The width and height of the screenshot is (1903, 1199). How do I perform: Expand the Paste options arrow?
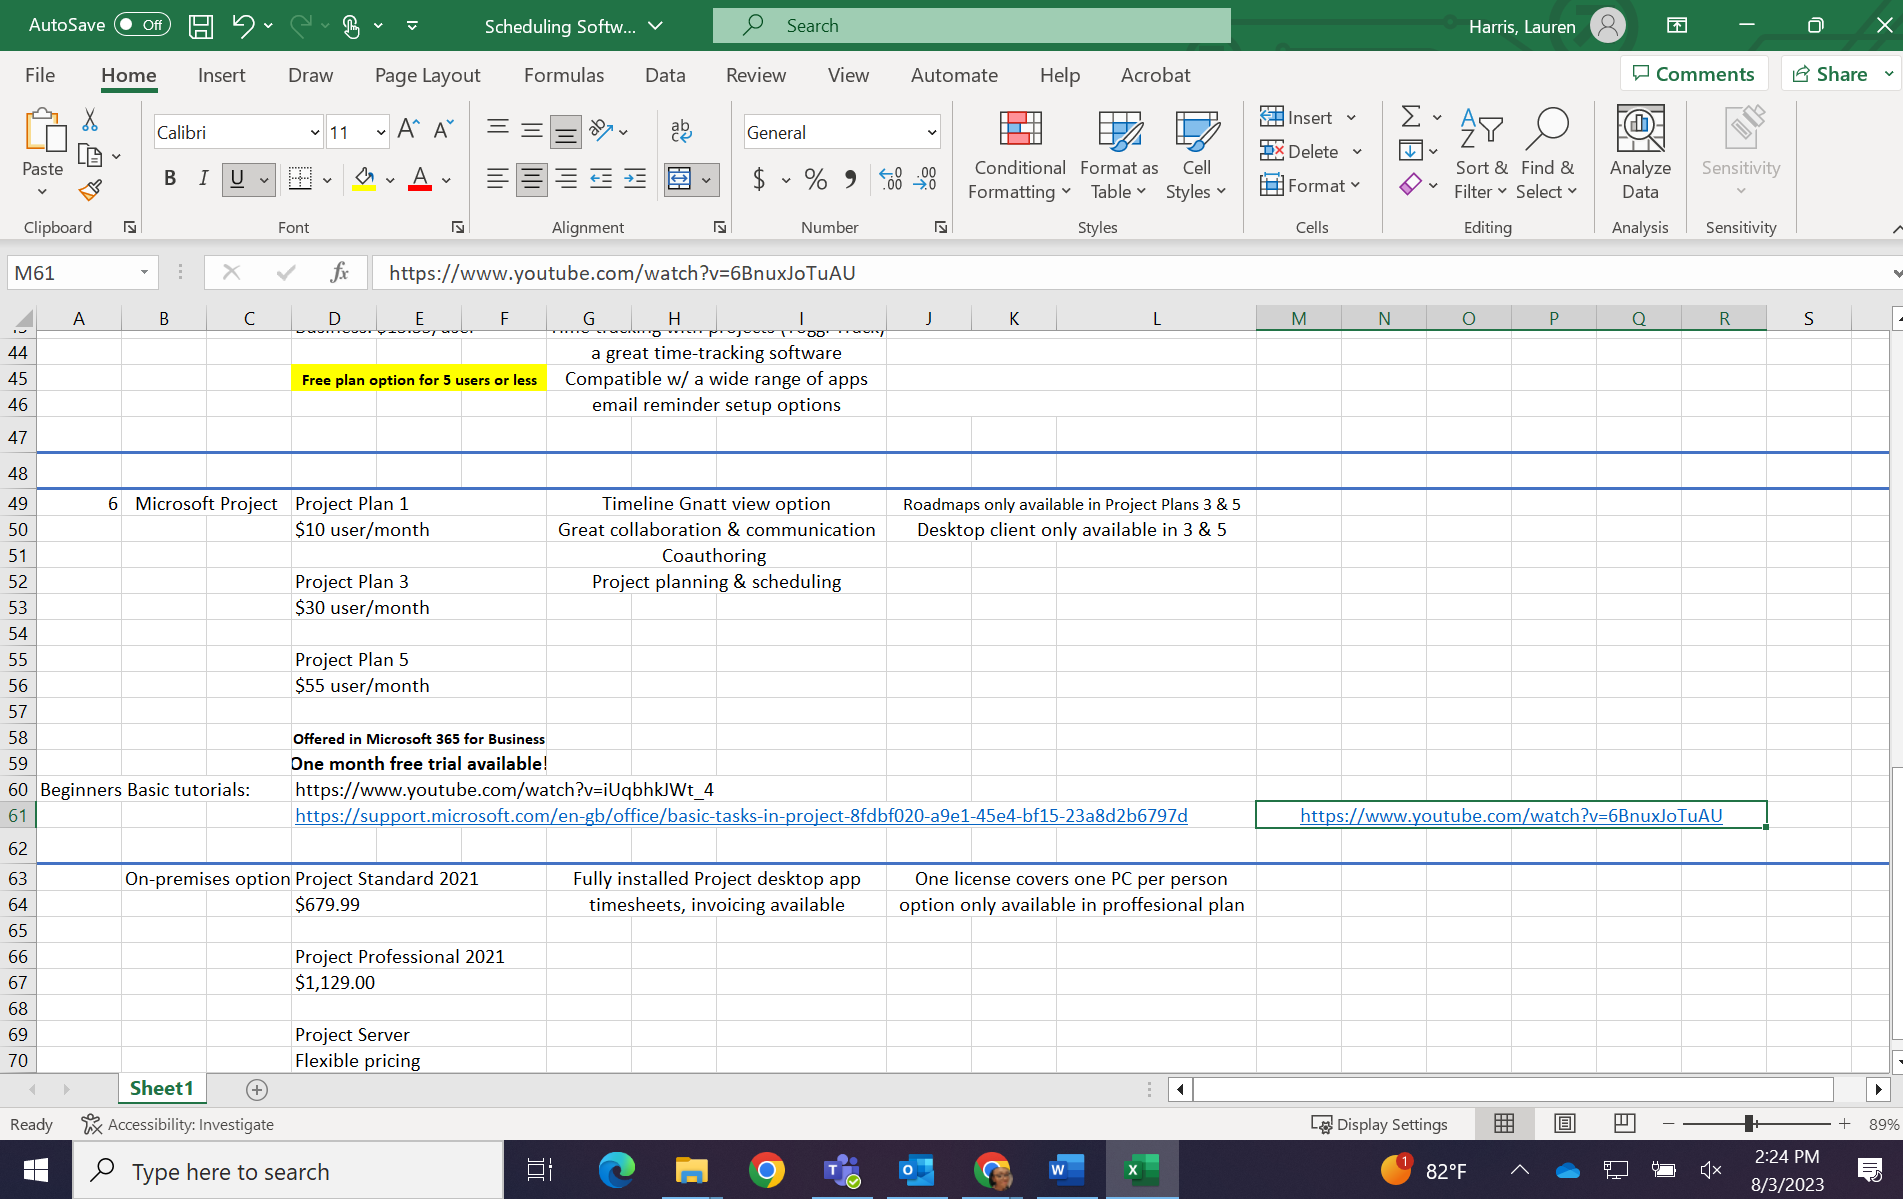[42, 192]
